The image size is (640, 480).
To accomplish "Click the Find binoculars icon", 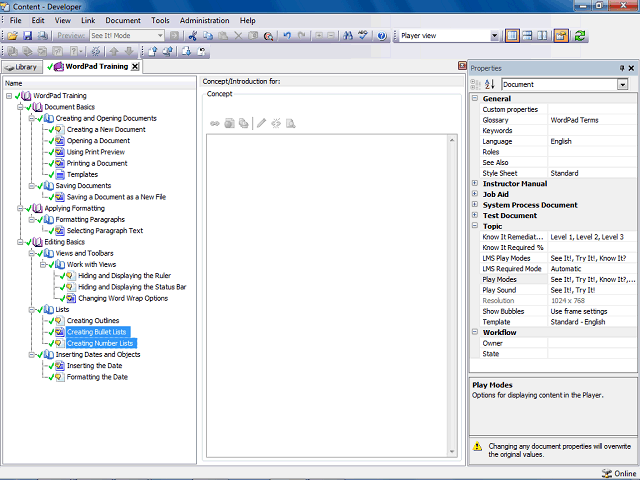I will coord(348,36).
